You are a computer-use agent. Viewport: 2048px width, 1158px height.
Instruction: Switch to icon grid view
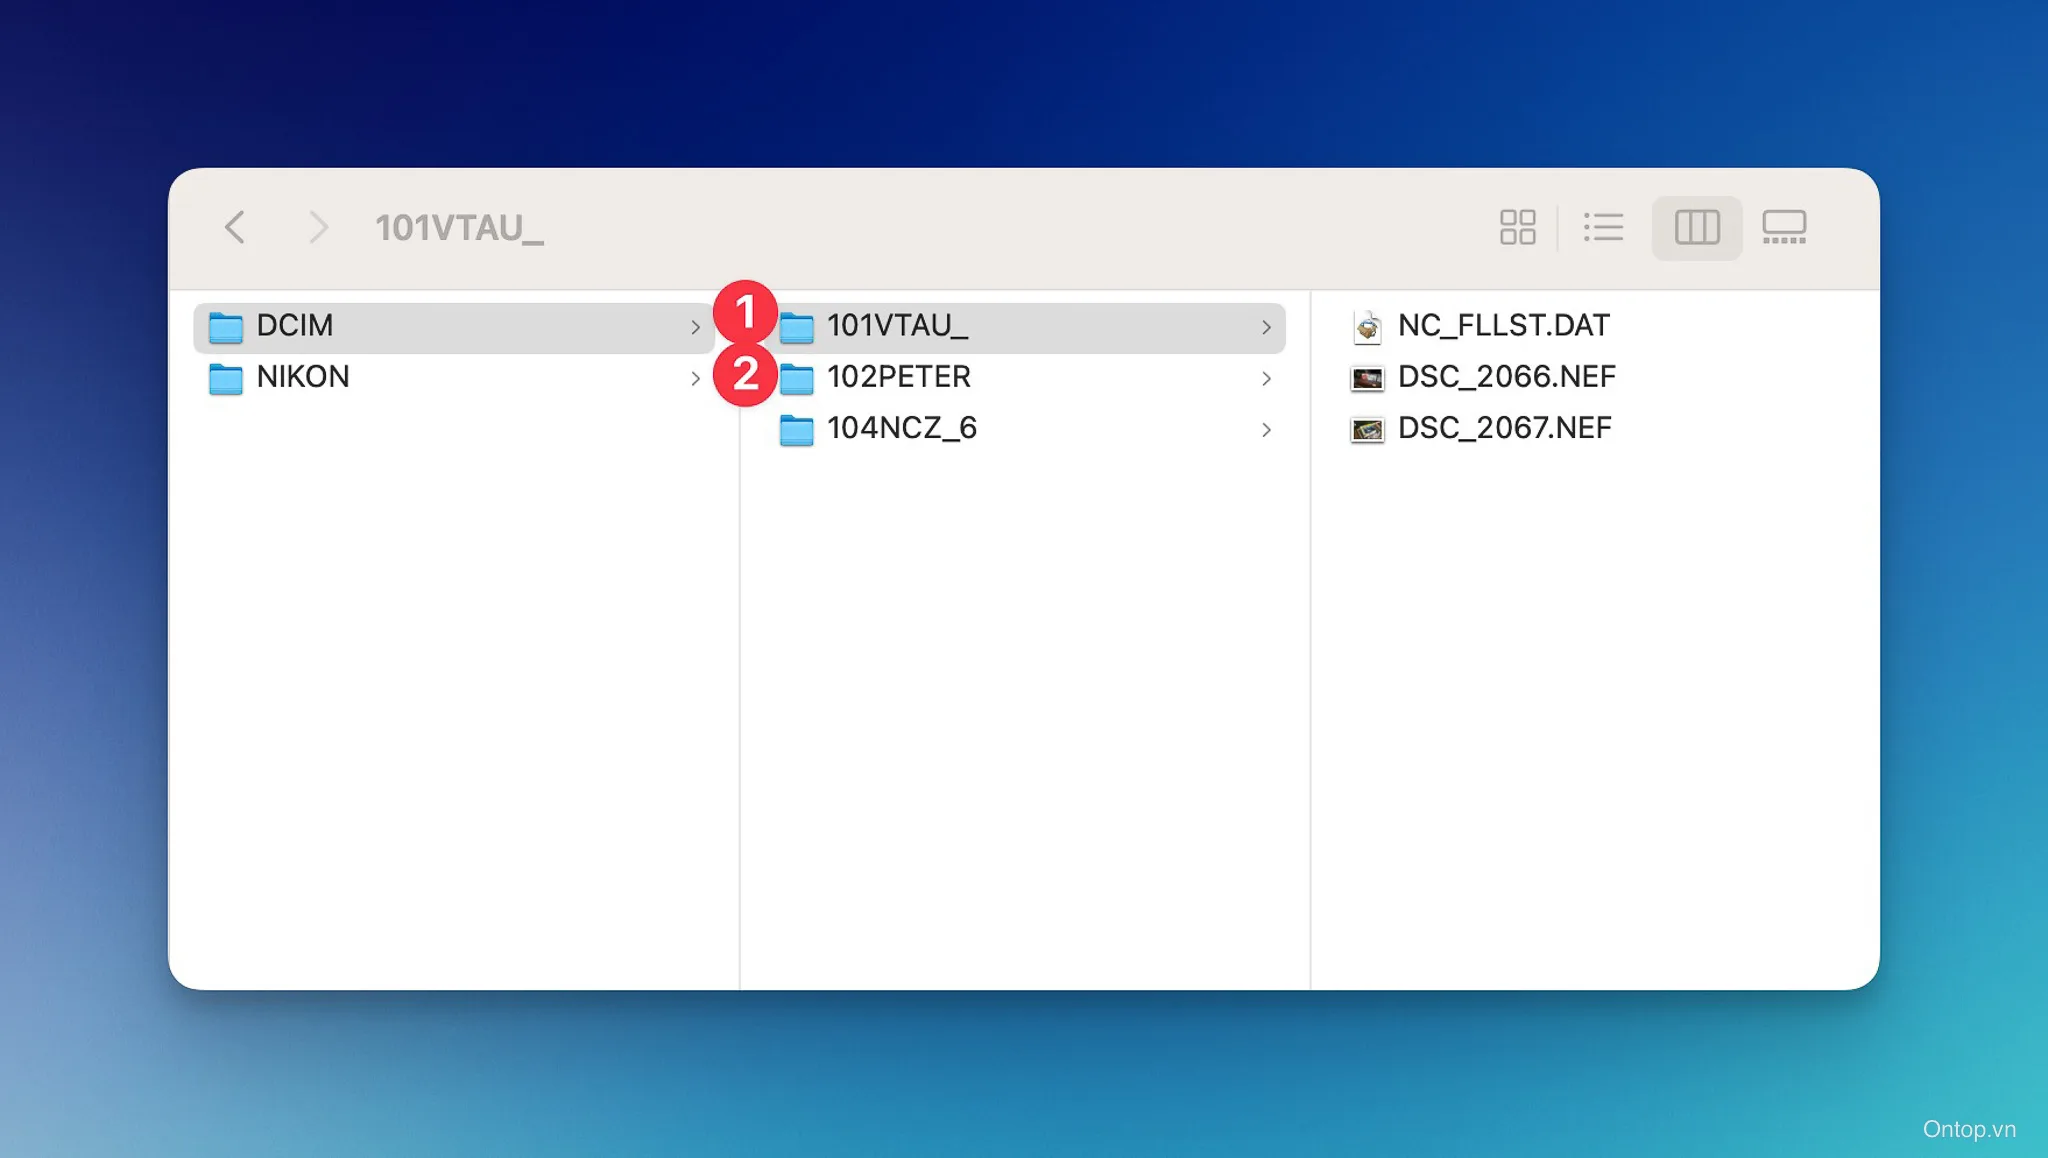pos(1517,227)
